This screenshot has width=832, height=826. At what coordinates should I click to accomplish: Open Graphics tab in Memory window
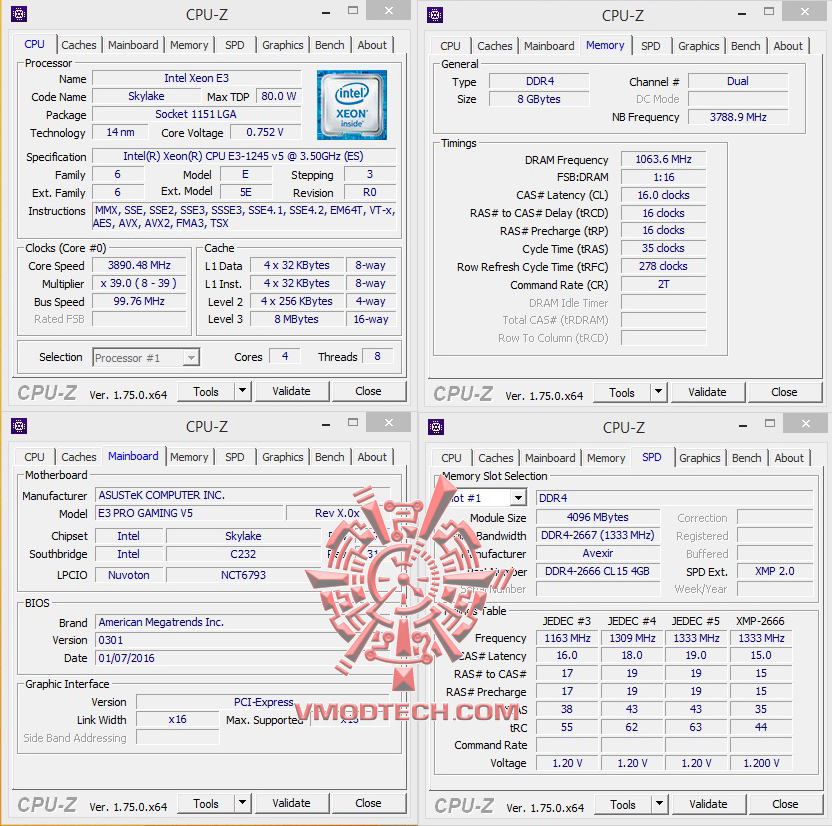point(698,46)
